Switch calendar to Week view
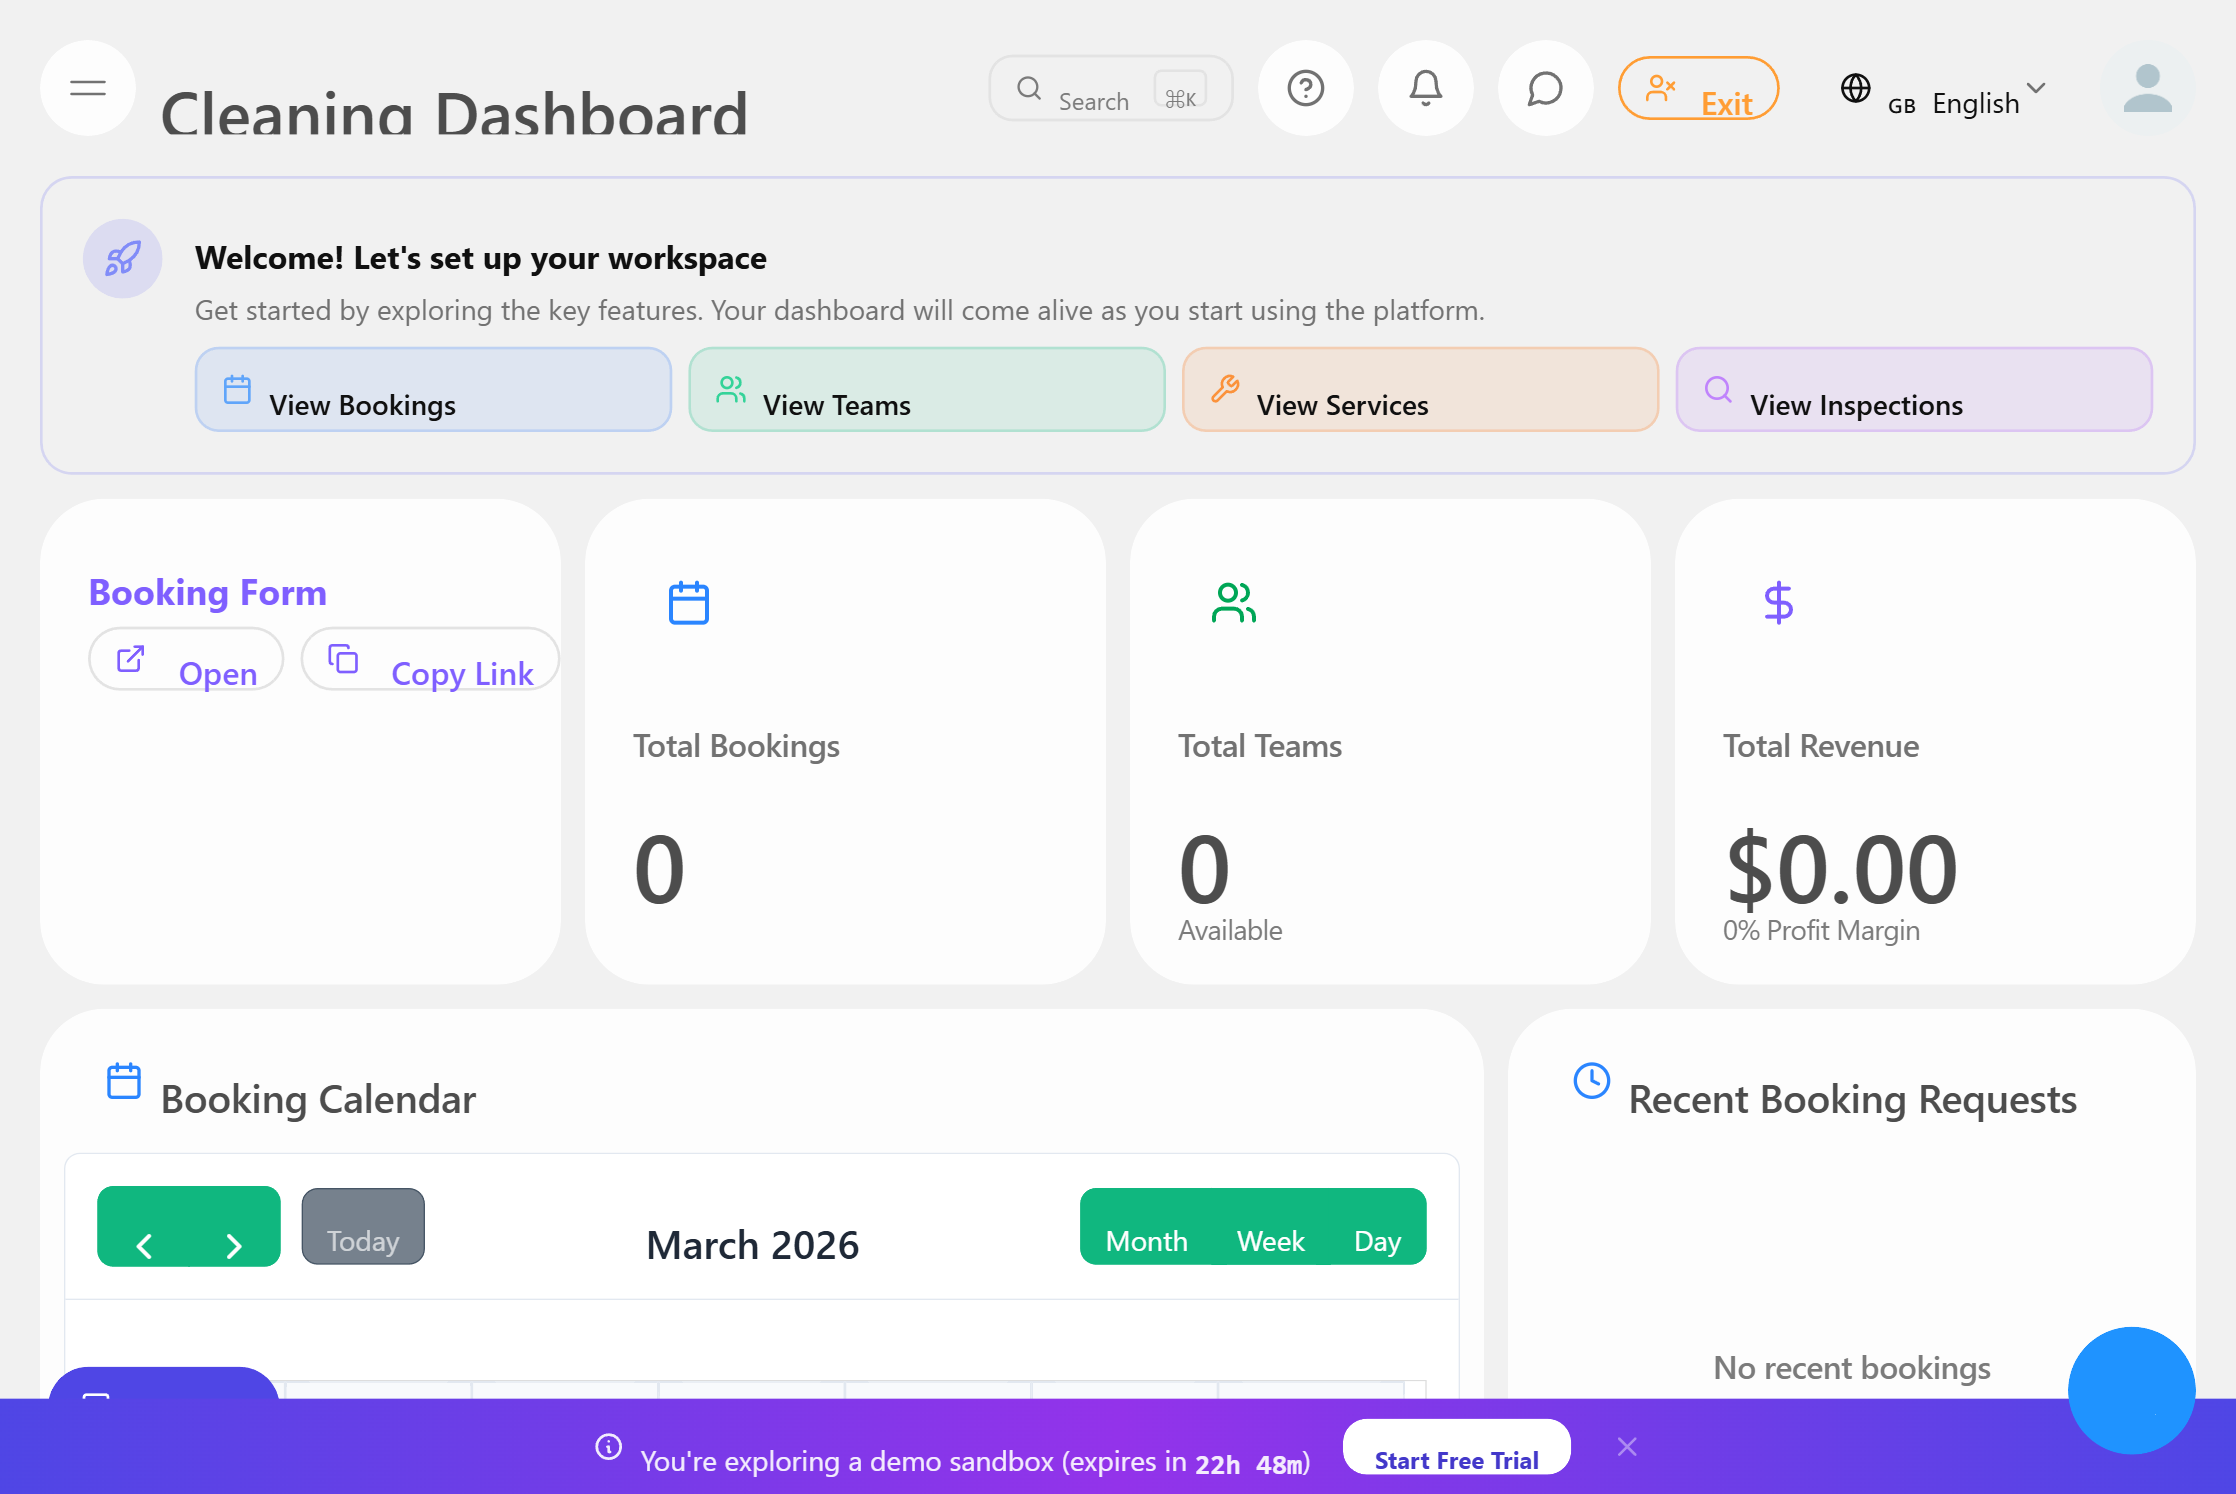The width and height of the screenshot is (2236, 1494). tap(1270, 1240)
